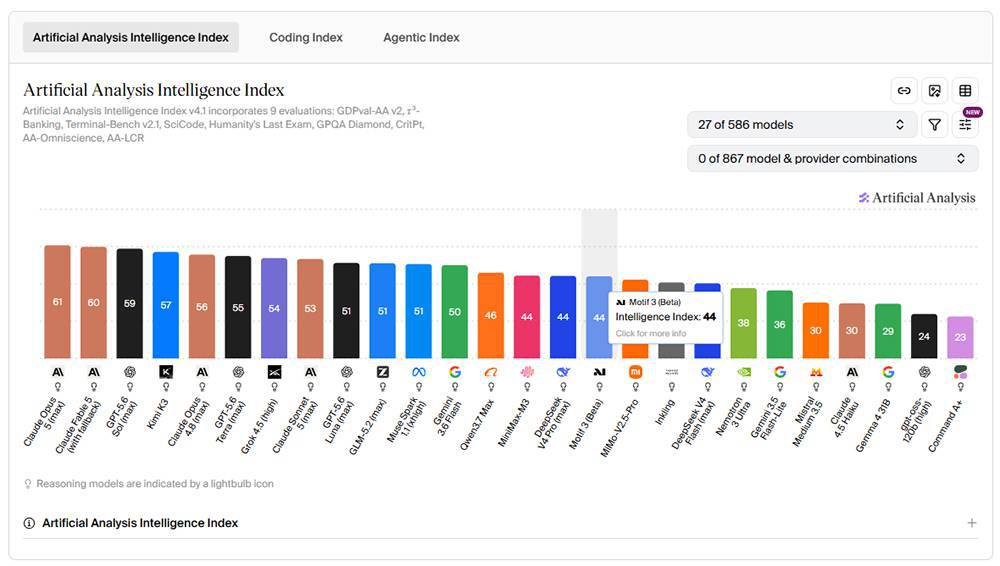Screen dimensions: 1000x566
Task: Click Anthropic logo under Claude Opus 5 (max)
Action: (x=57, y=372)
